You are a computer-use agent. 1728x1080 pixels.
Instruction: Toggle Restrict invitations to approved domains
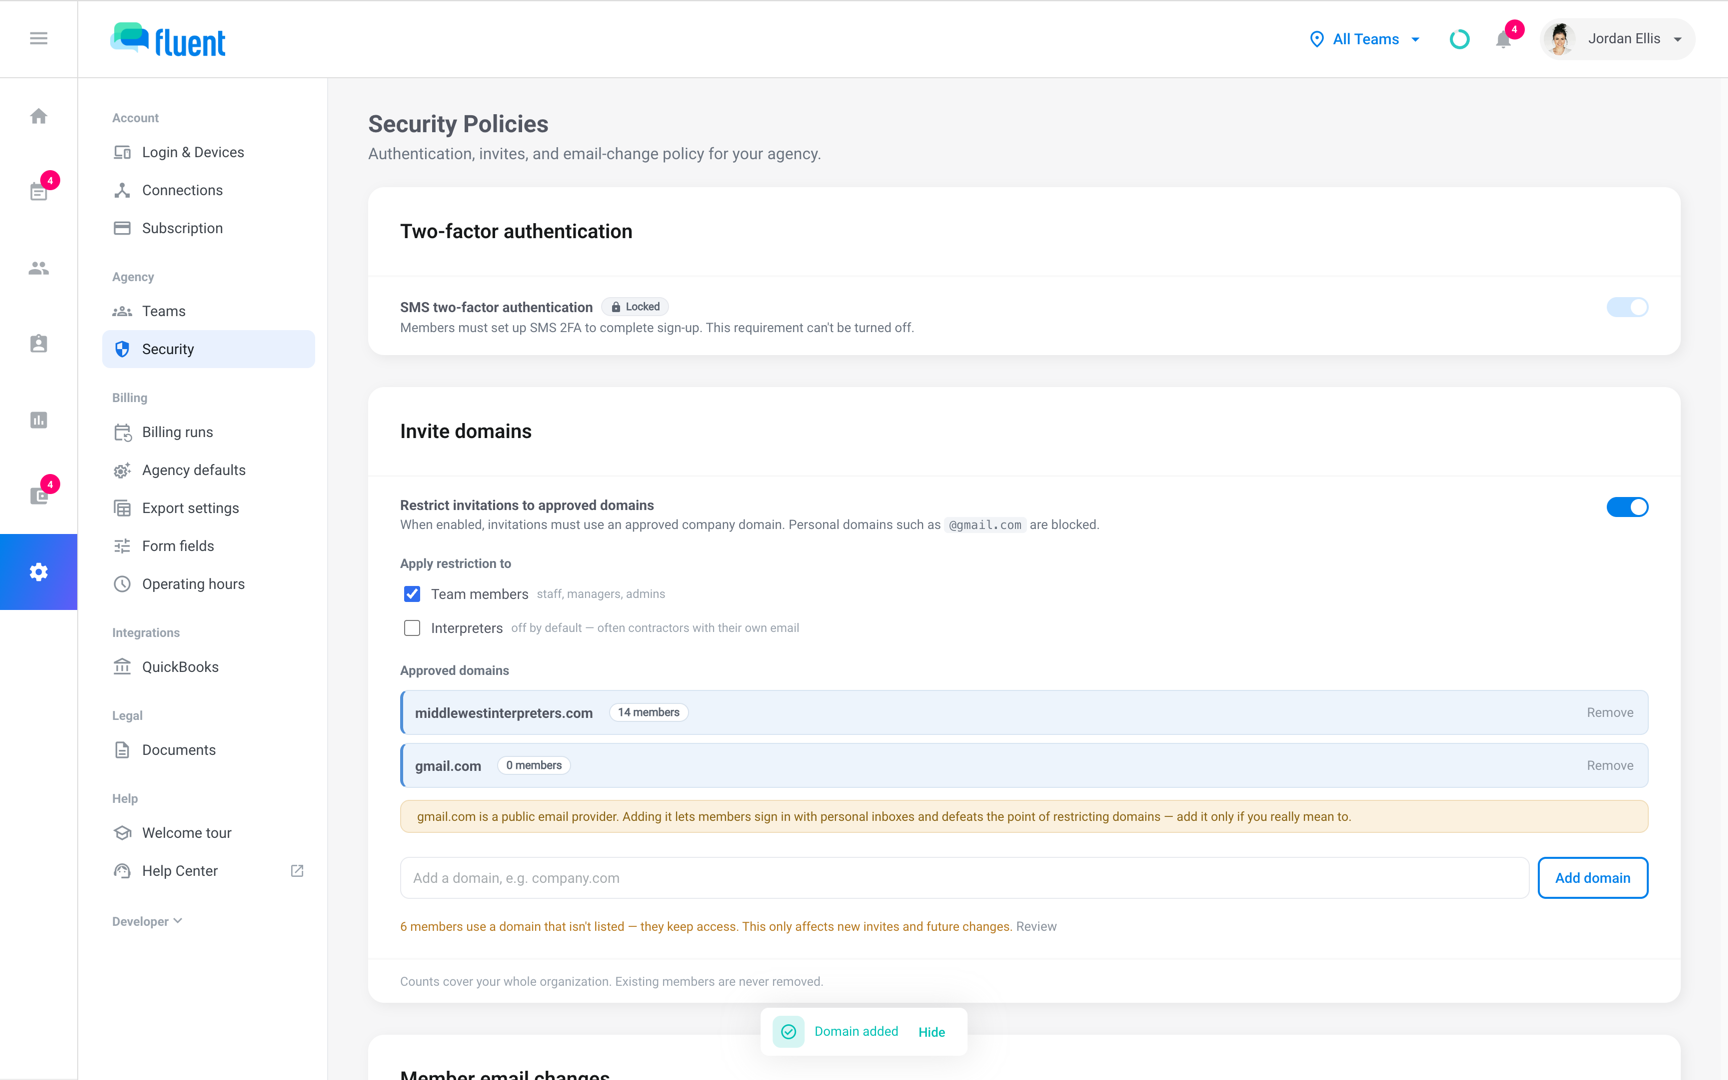1627,507
